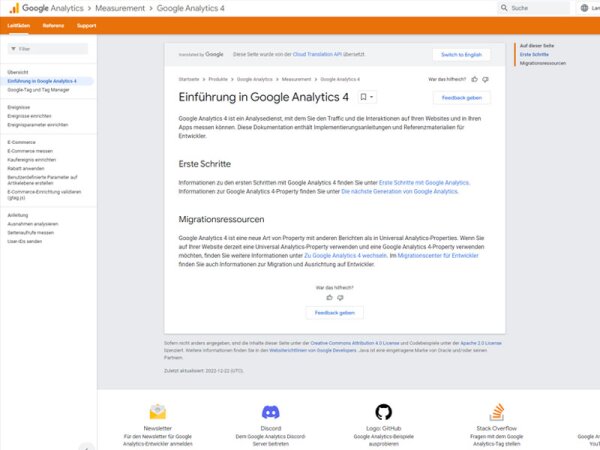Open Websiterichtlinien von Google Developers link

(x=313, y=351)
